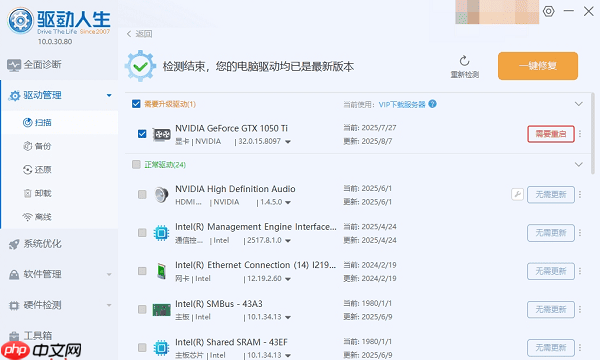This screenshot has width=600, height=360.
Task: Click the NVIDIA High Definition Audio speaker icon
Action: click(161, 195)
